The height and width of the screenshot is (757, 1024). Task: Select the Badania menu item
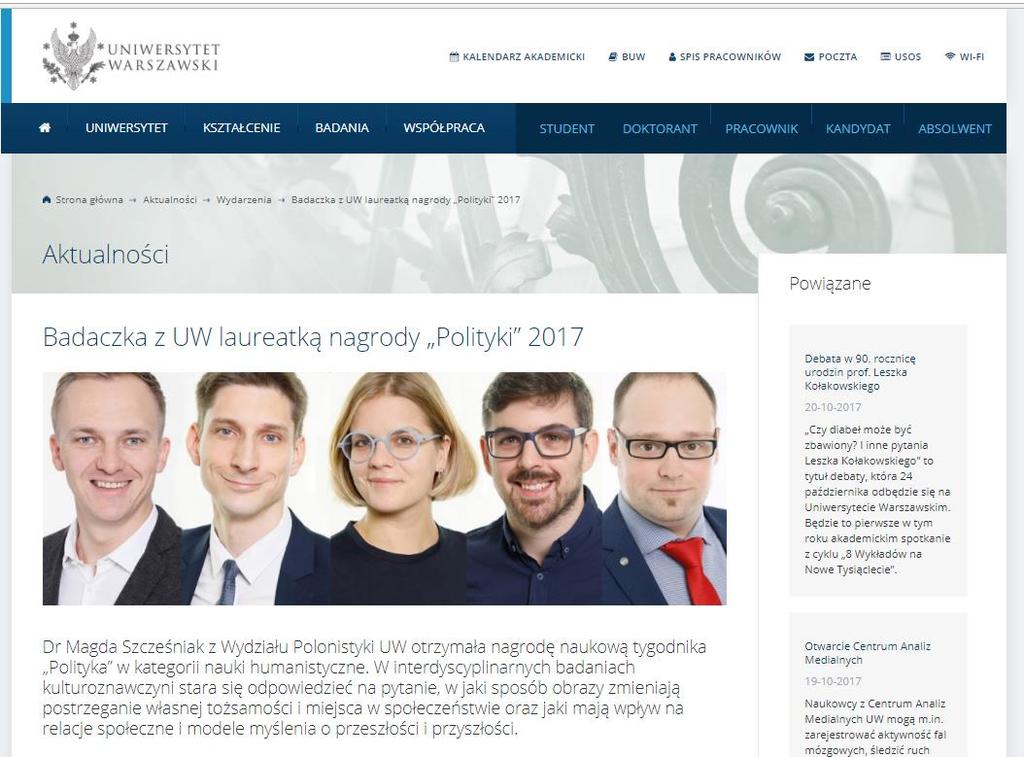[342, 128]
